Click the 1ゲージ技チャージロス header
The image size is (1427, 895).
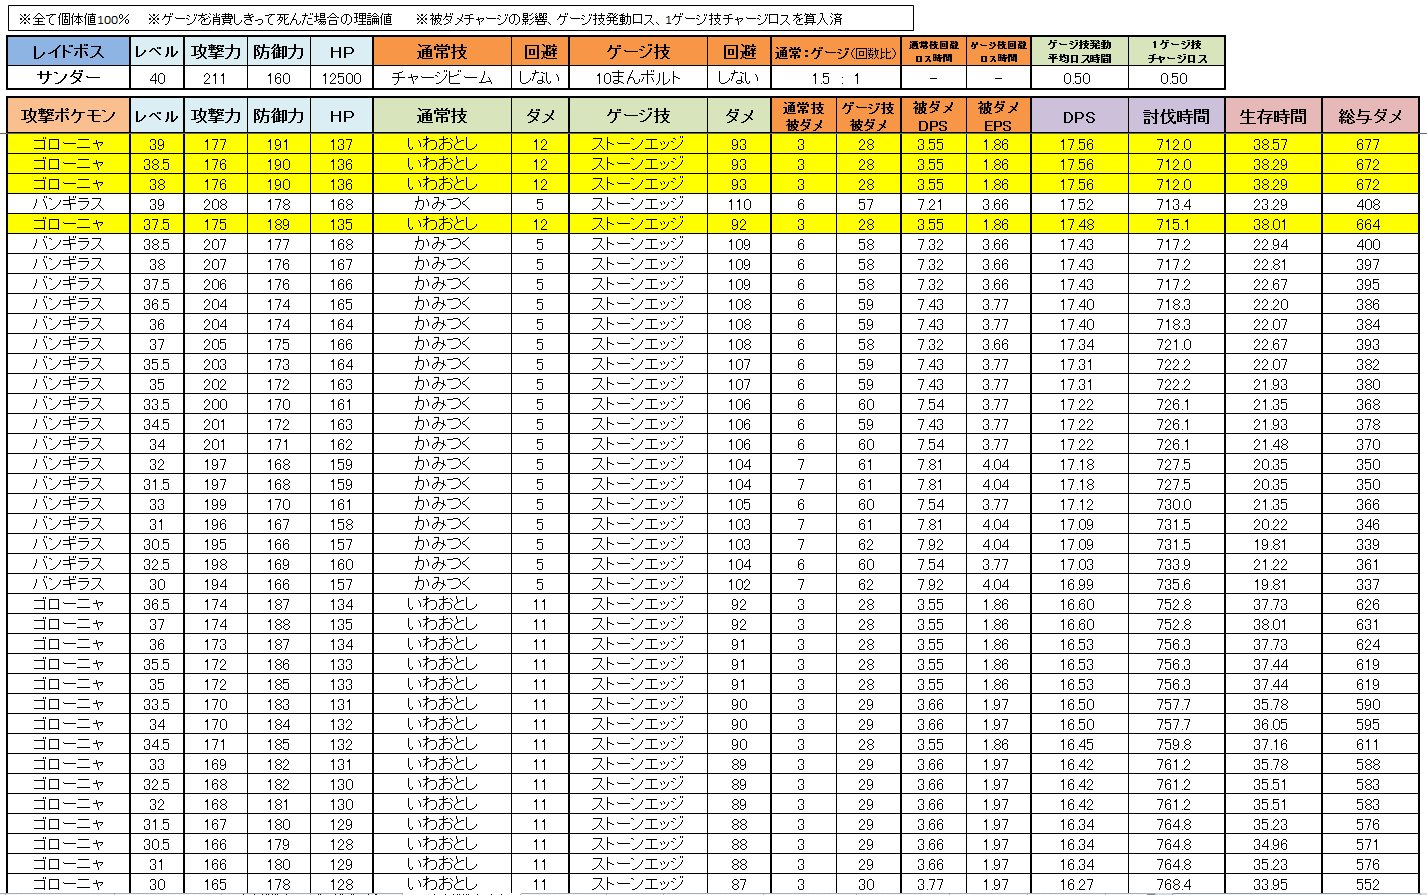click(x=1176, y=52)
